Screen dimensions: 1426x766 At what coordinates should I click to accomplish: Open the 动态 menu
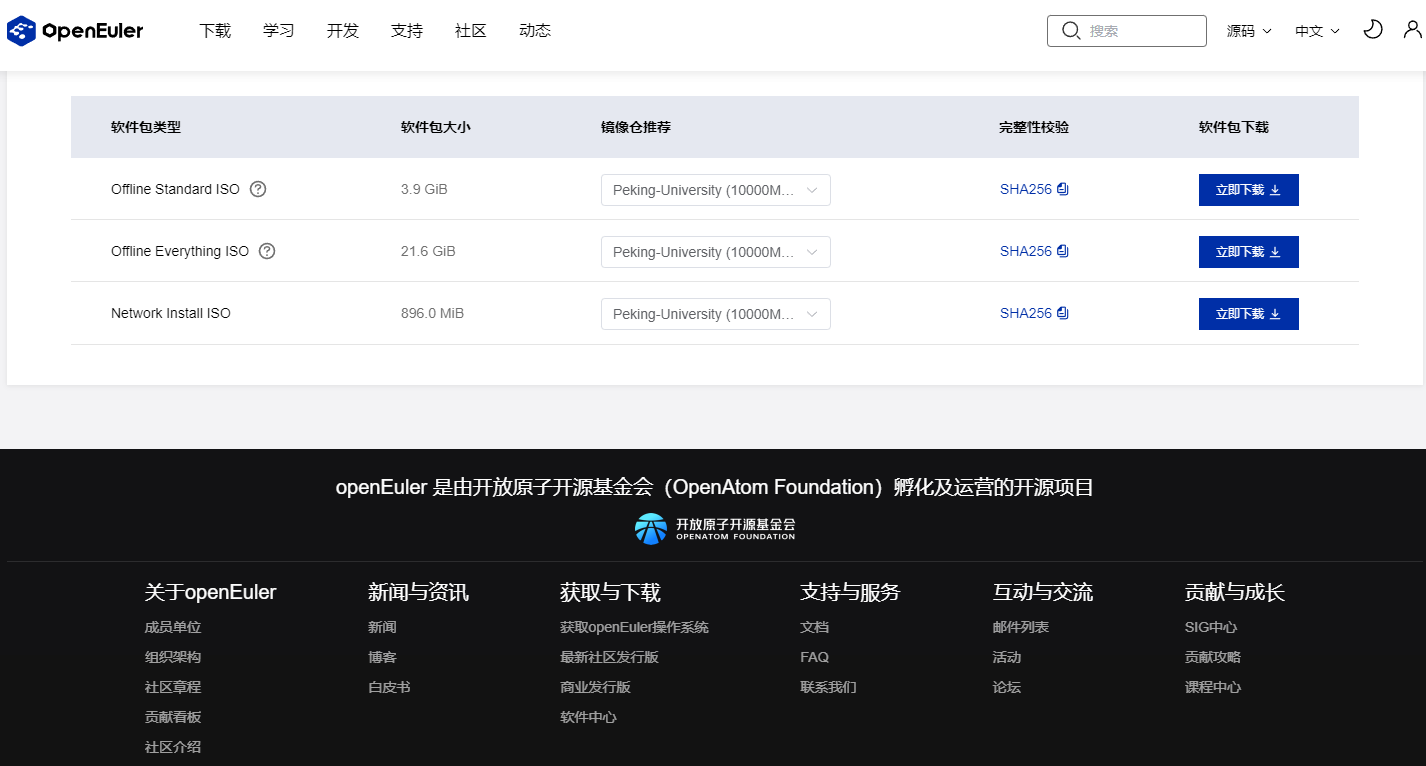point(535,31)
